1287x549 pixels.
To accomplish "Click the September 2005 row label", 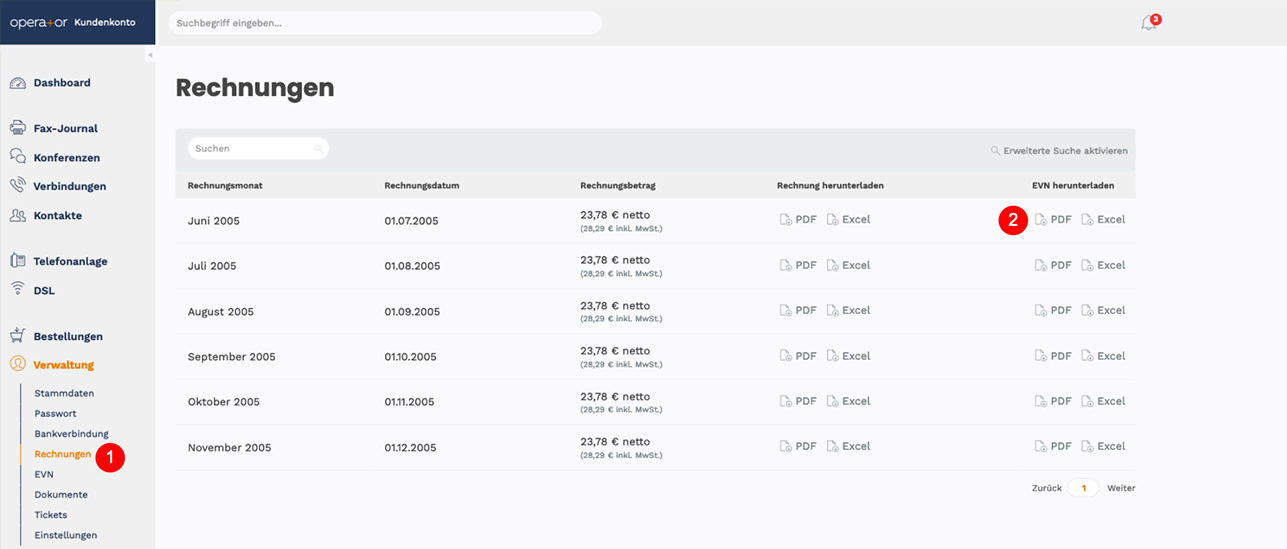I will 232,357.
